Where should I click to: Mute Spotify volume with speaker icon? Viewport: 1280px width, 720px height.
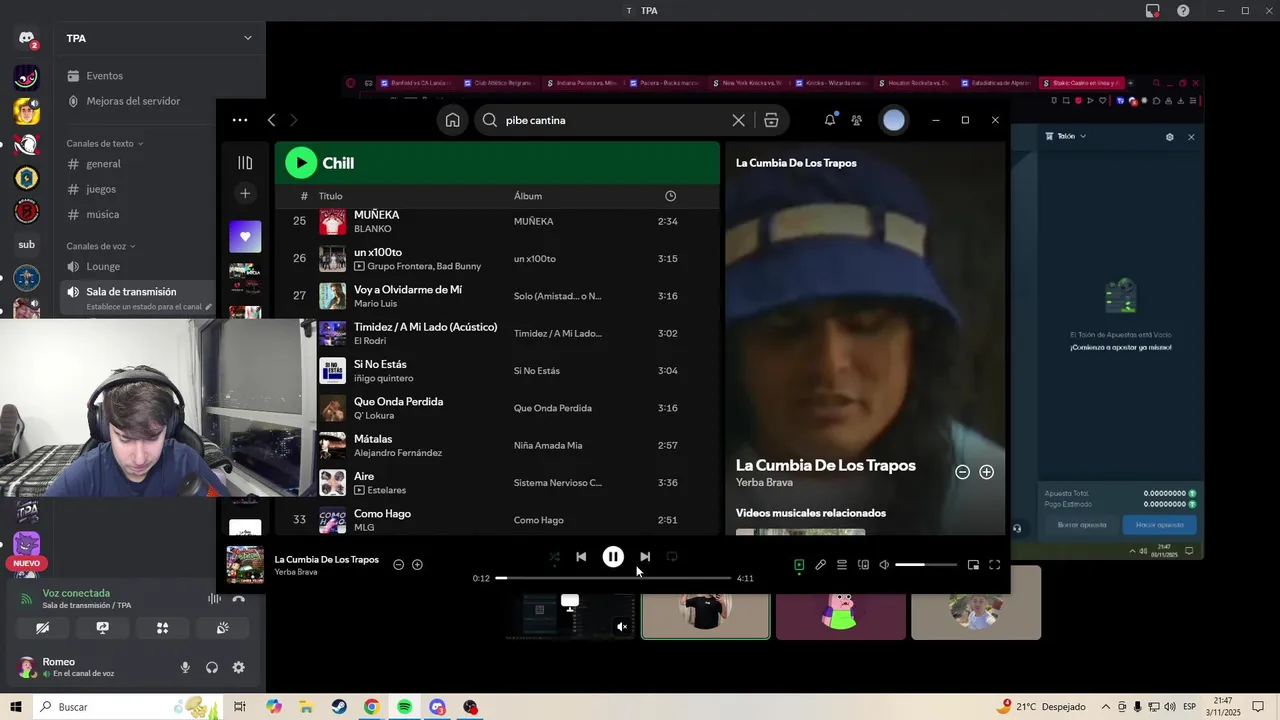click(x=884, y=565)
